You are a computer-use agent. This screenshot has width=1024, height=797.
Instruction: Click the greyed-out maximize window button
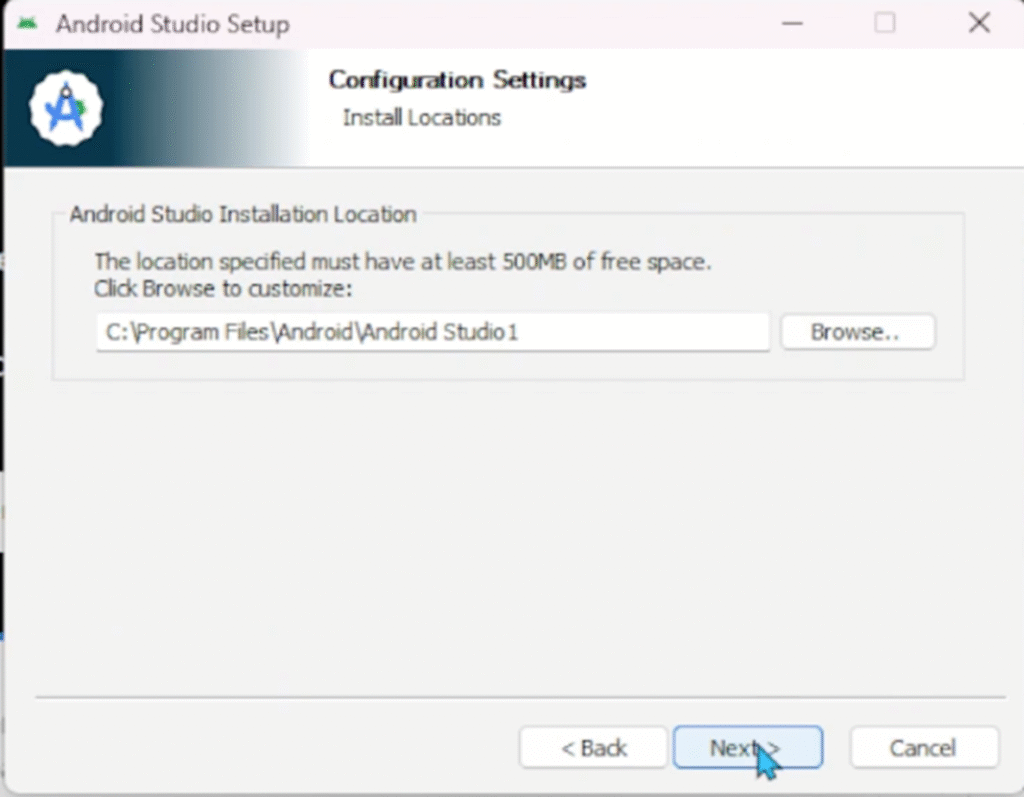[885, 23]
